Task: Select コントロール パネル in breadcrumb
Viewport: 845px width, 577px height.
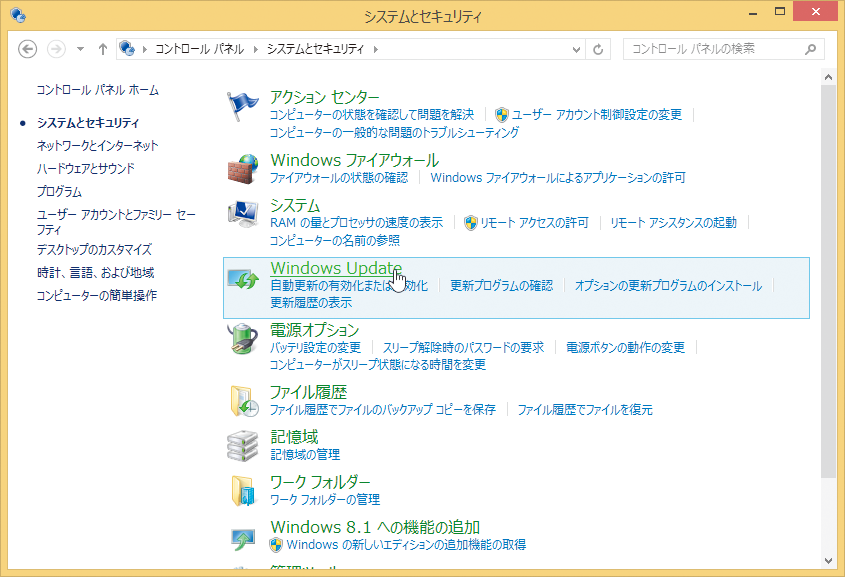Action: (x=199, y=49)
